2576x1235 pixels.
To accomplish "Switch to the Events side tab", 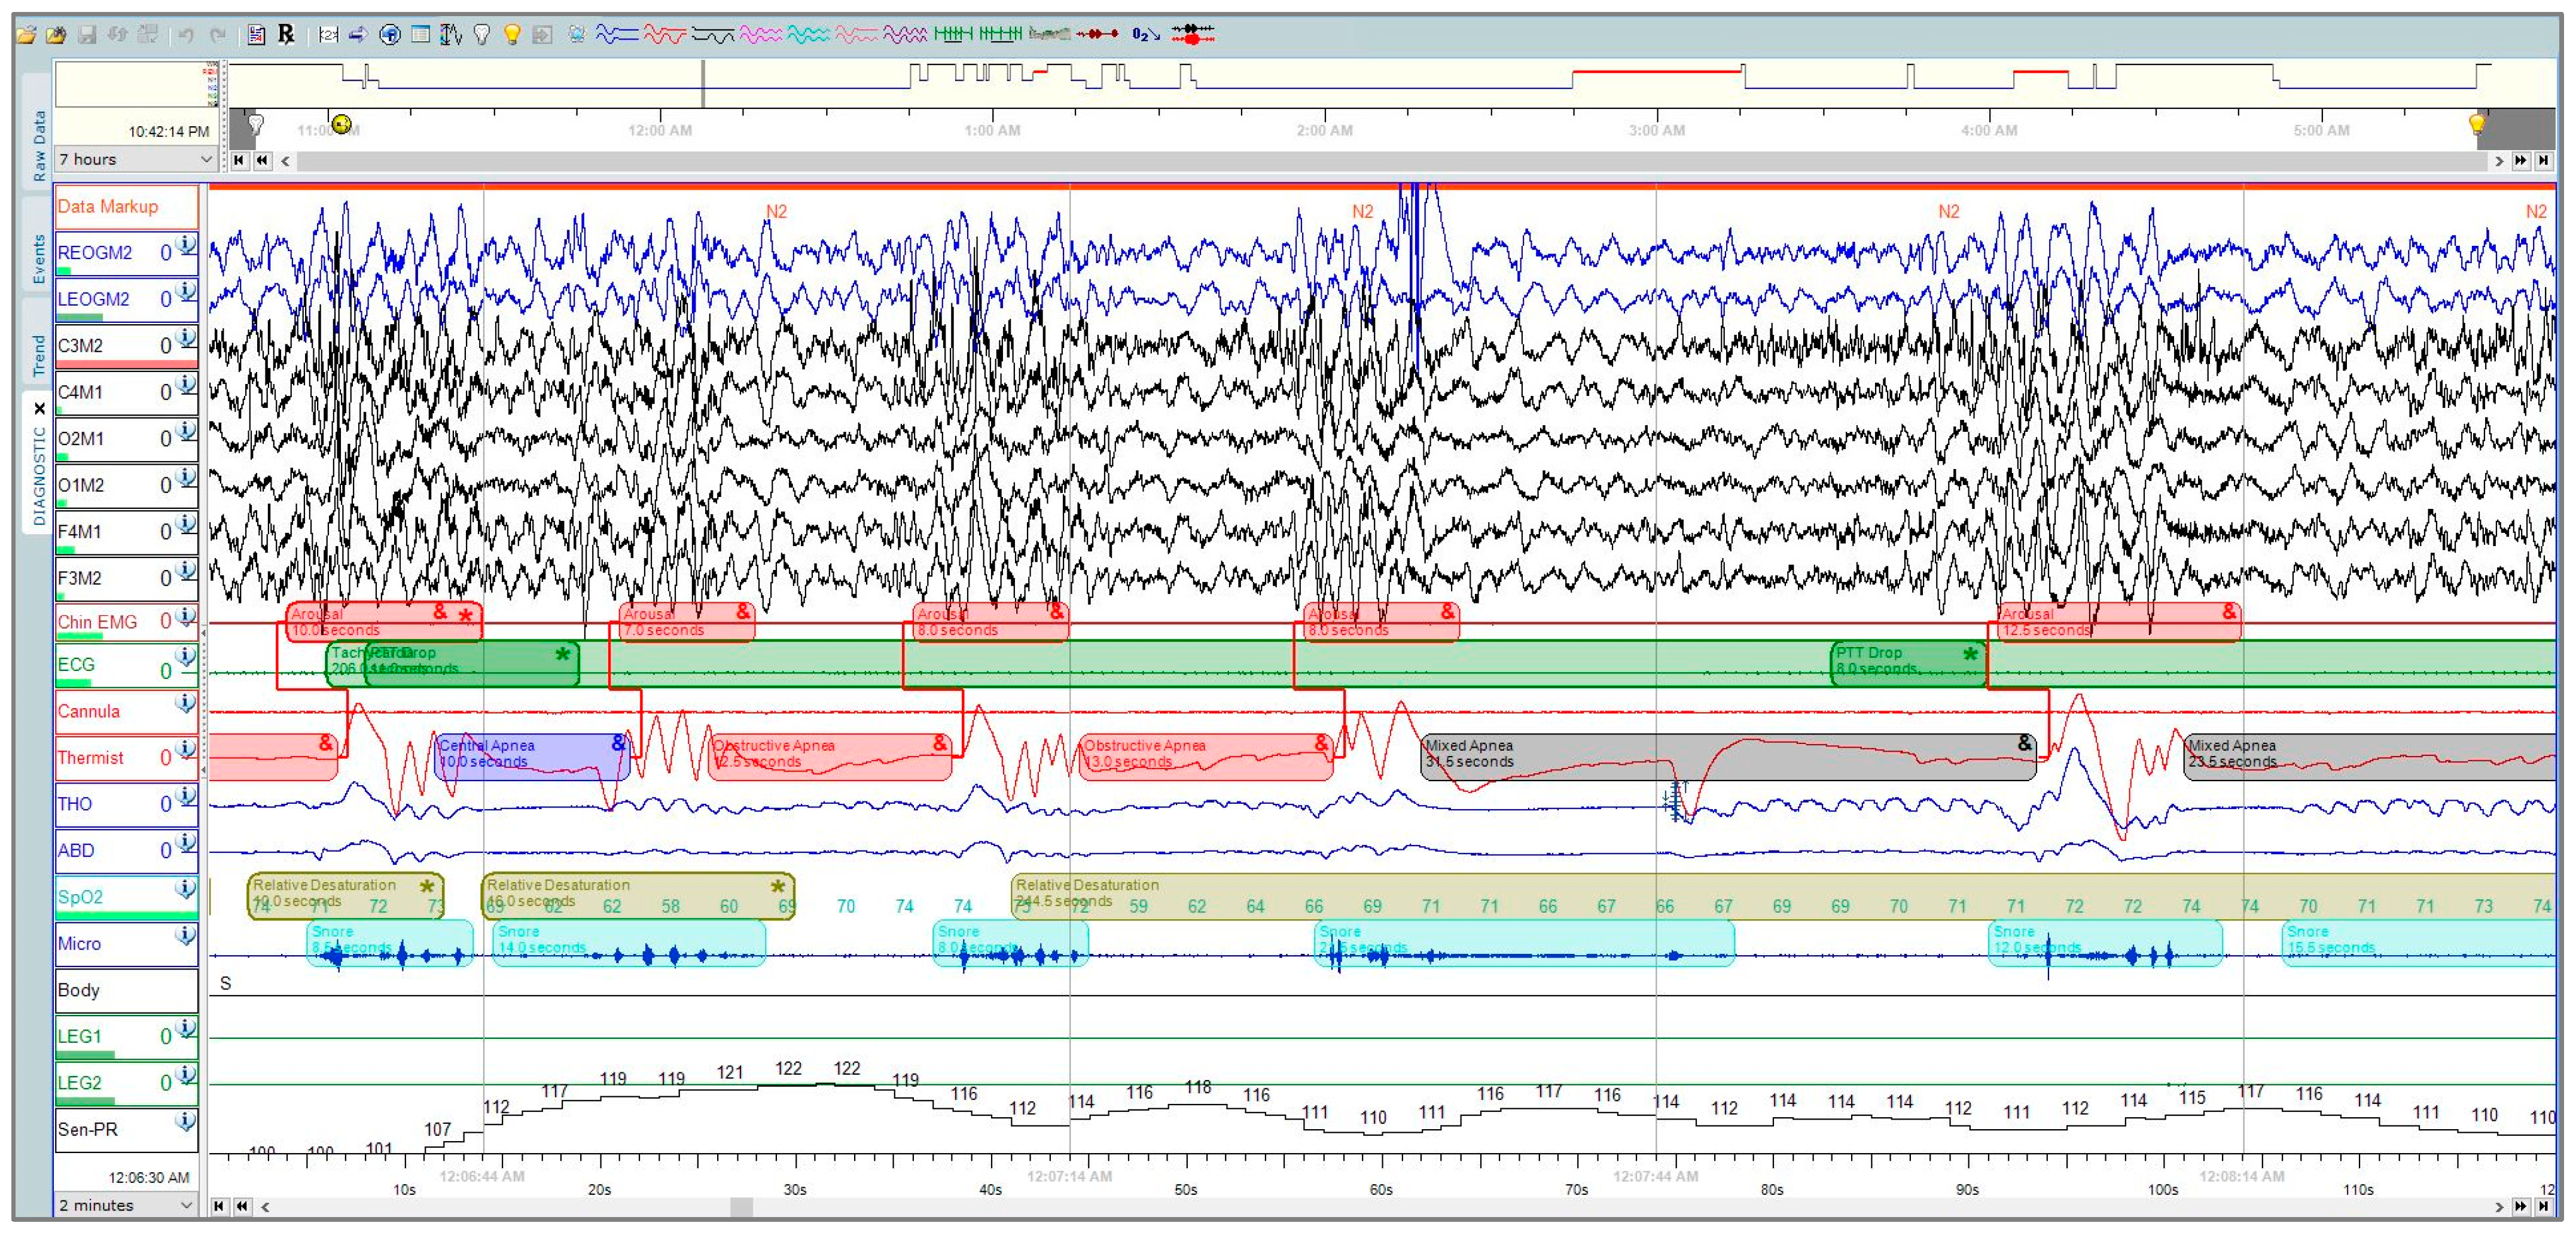I will (39, 259).
